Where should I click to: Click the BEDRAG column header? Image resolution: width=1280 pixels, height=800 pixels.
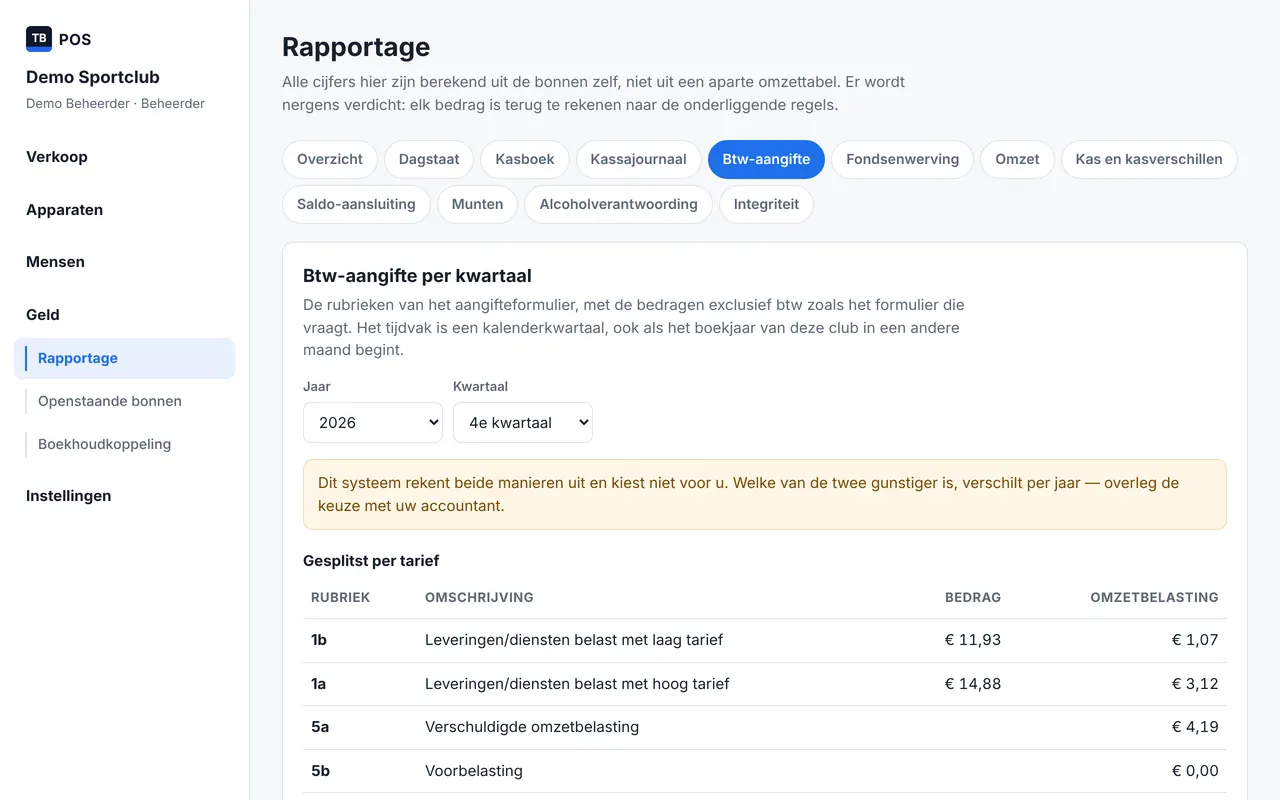click(x=973, y=597)
